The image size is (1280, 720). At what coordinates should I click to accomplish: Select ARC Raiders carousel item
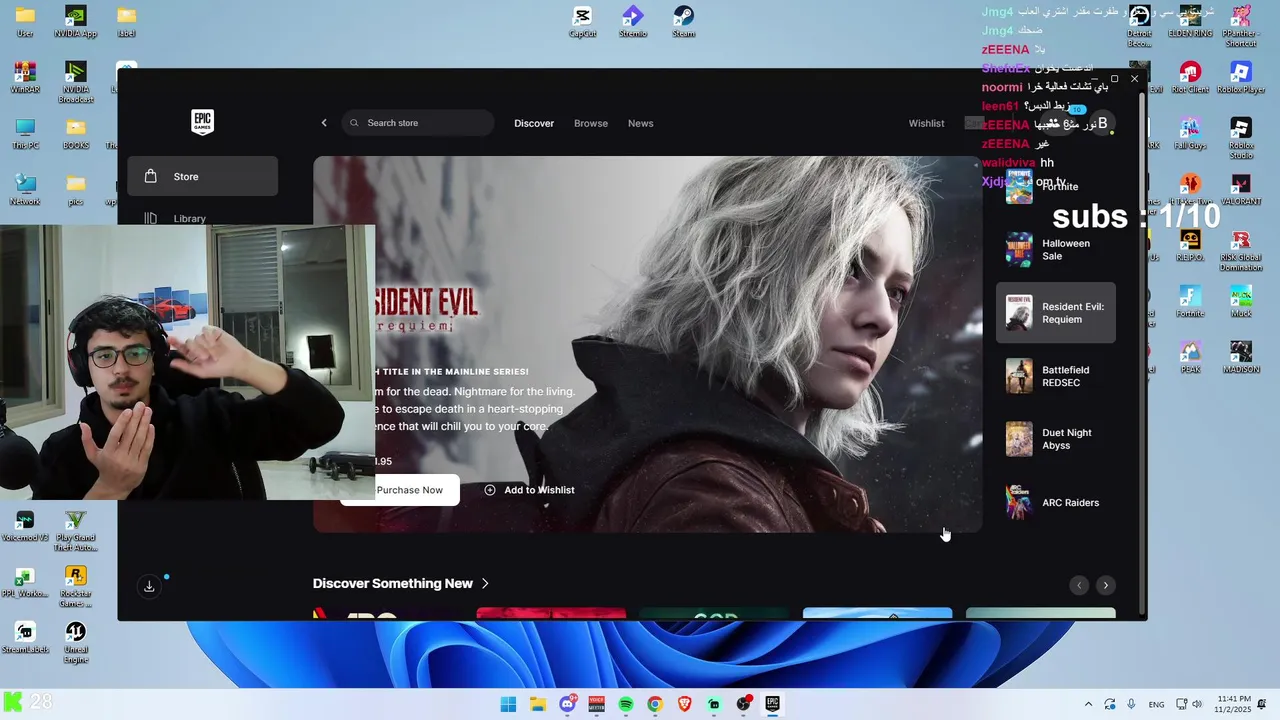click(1056, 502)
